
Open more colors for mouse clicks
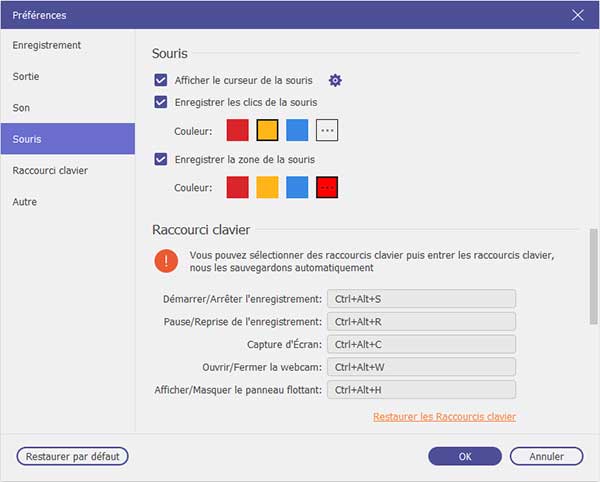coord(327,130)
